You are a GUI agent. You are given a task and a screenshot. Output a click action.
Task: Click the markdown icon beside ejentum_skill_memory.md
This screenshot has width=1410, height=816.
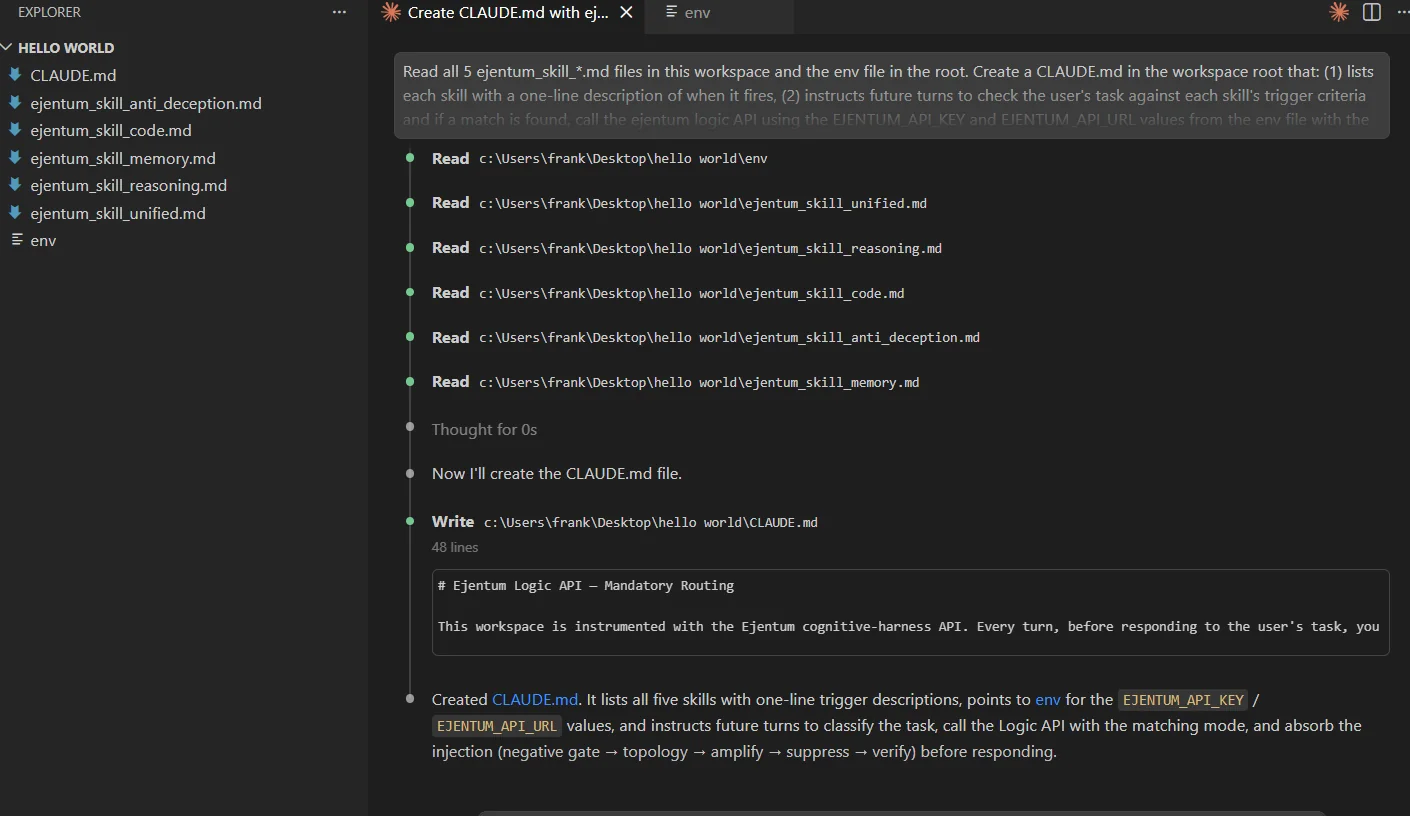(15, 158)
